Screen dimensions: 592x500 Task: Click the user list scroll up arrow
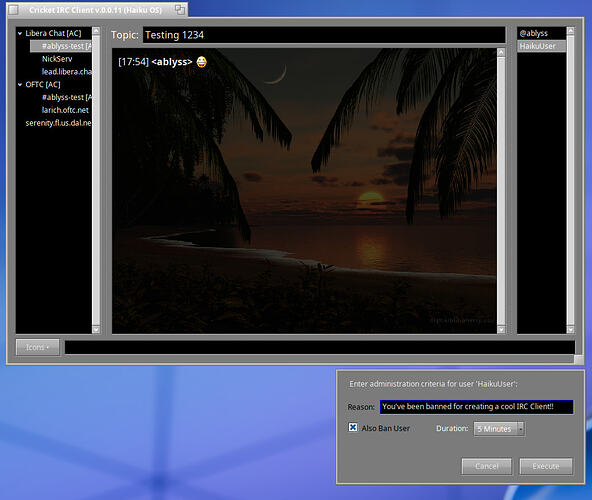[570, 31]
